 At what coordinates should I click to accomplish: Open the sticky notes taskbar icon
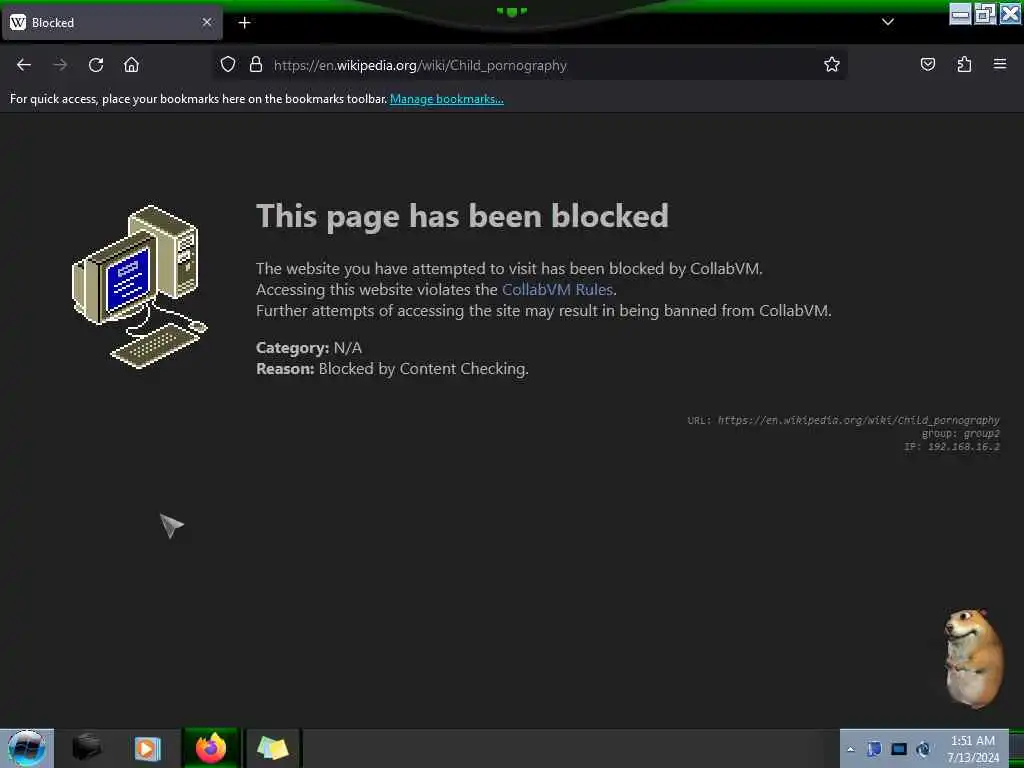[272, 748]
